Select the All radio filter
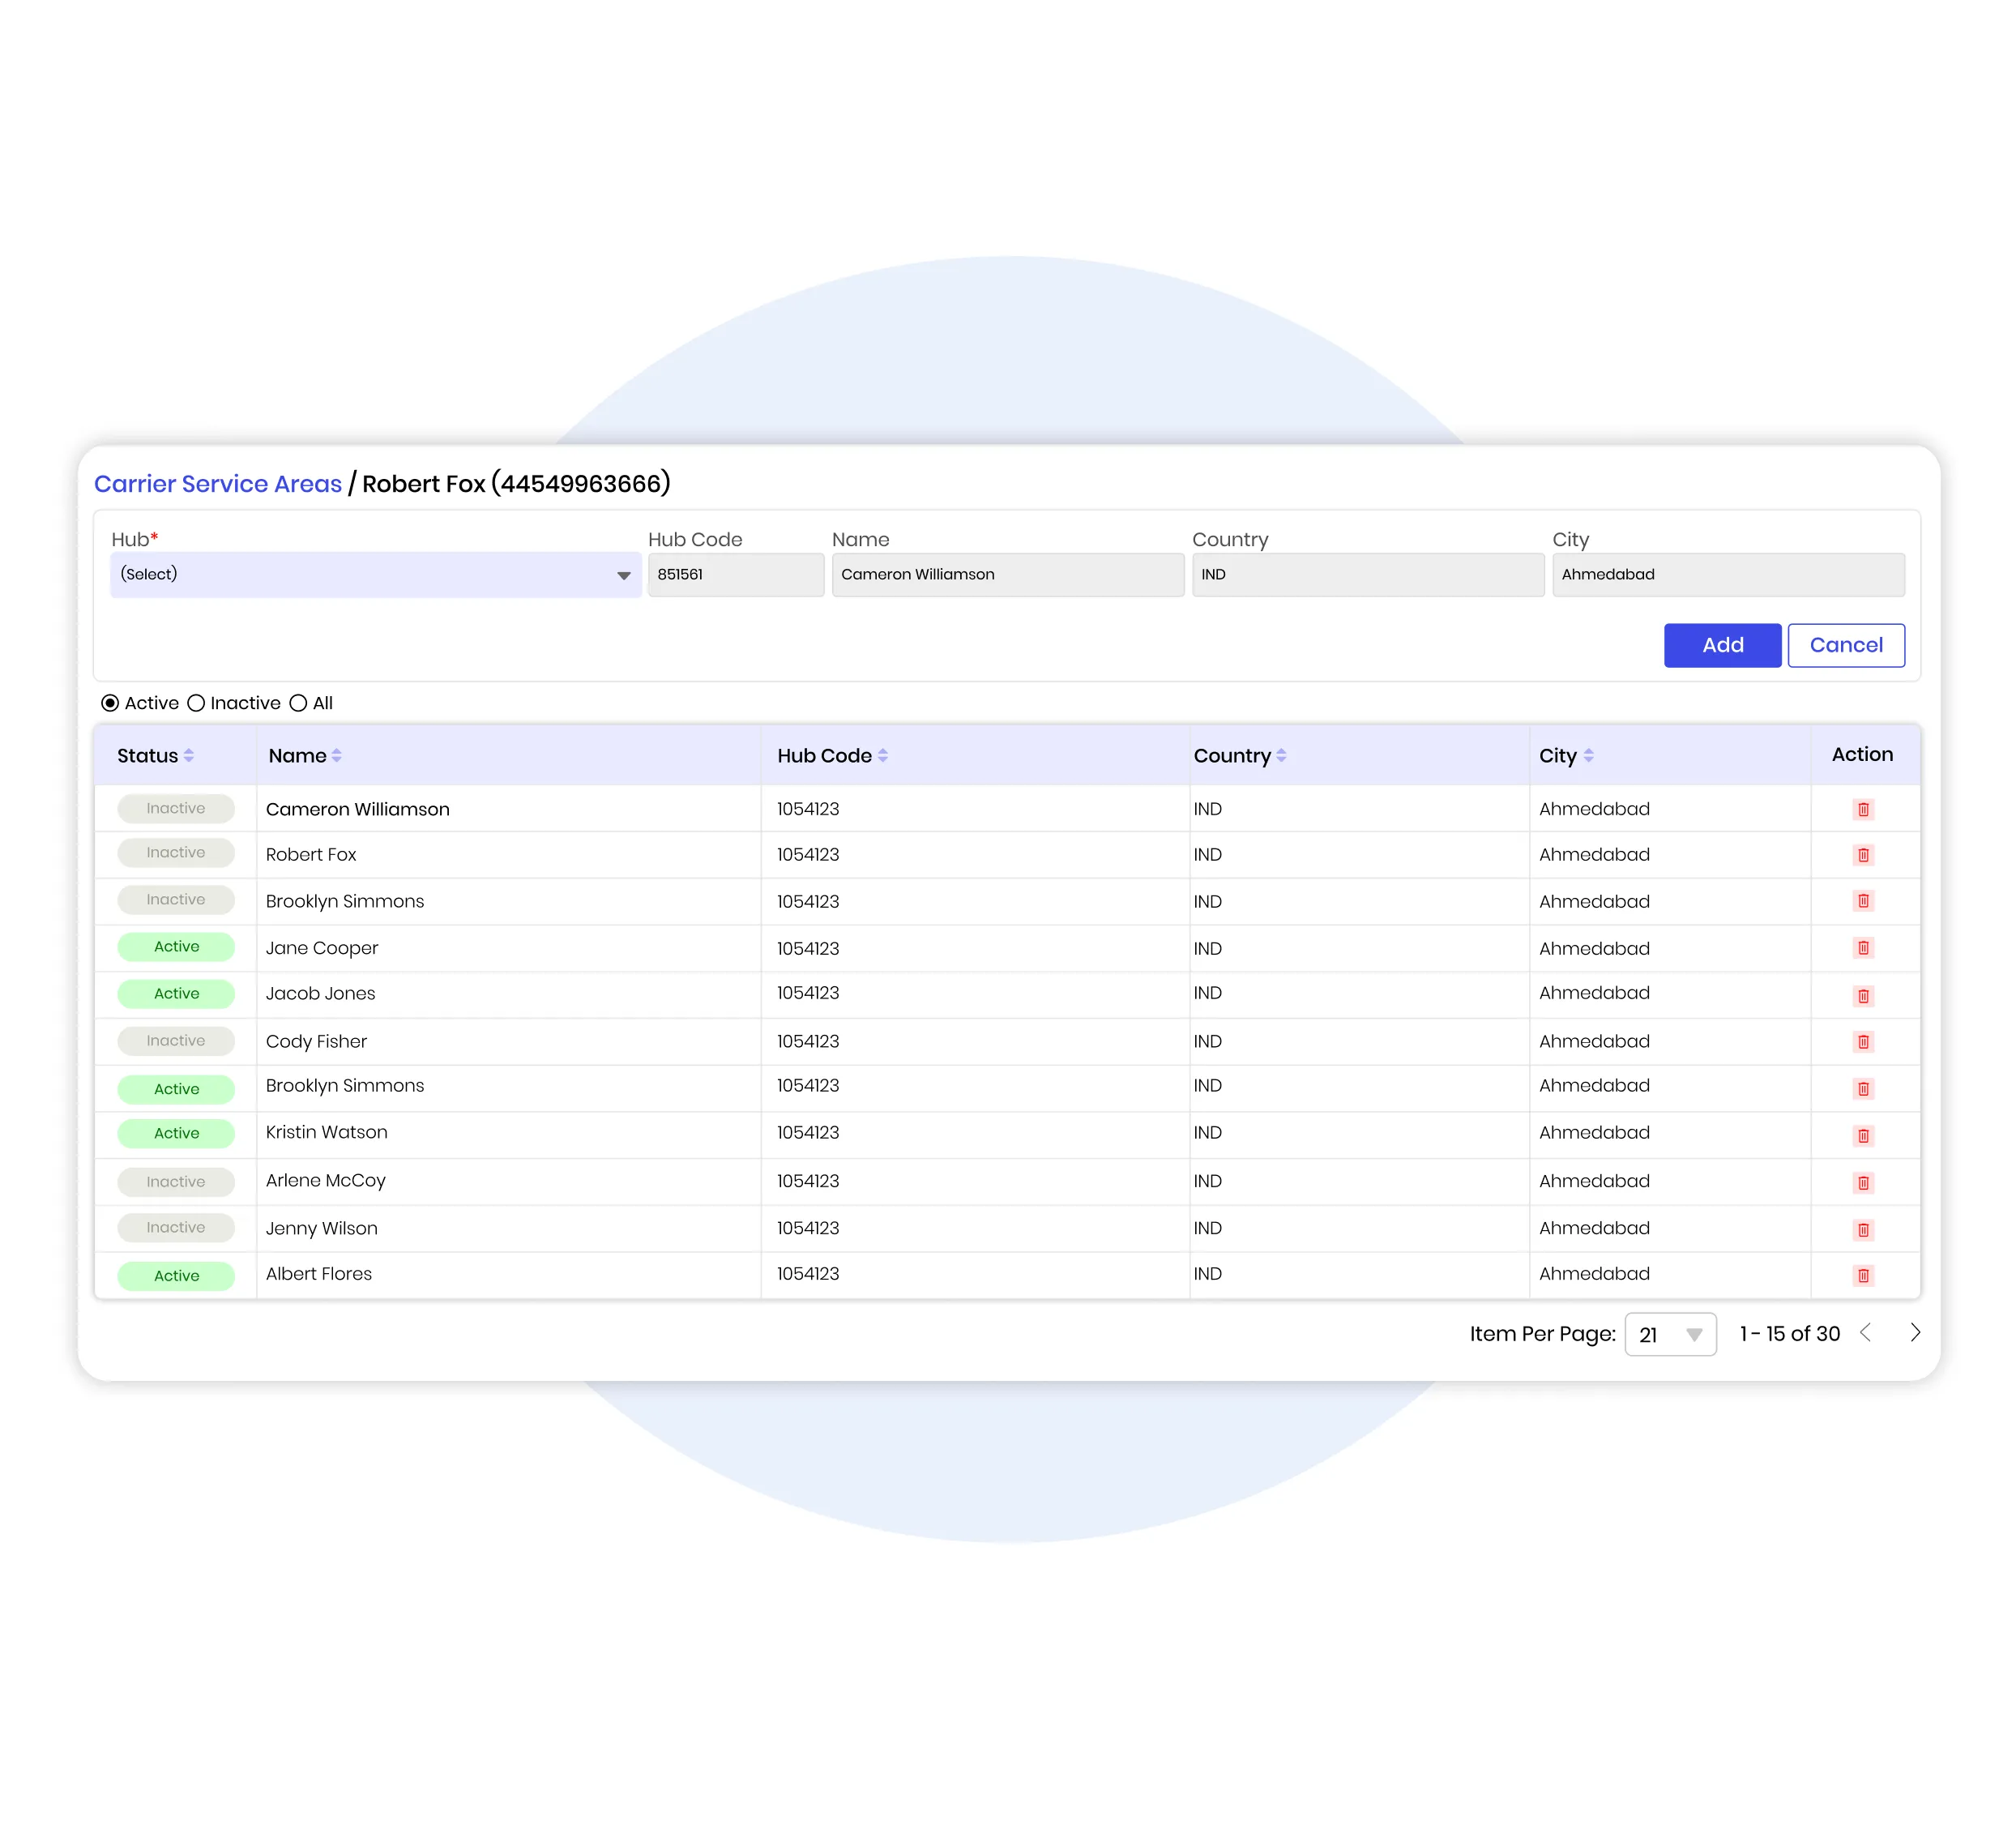The height and width of the screenshot is (1825, 2016). 298,703
